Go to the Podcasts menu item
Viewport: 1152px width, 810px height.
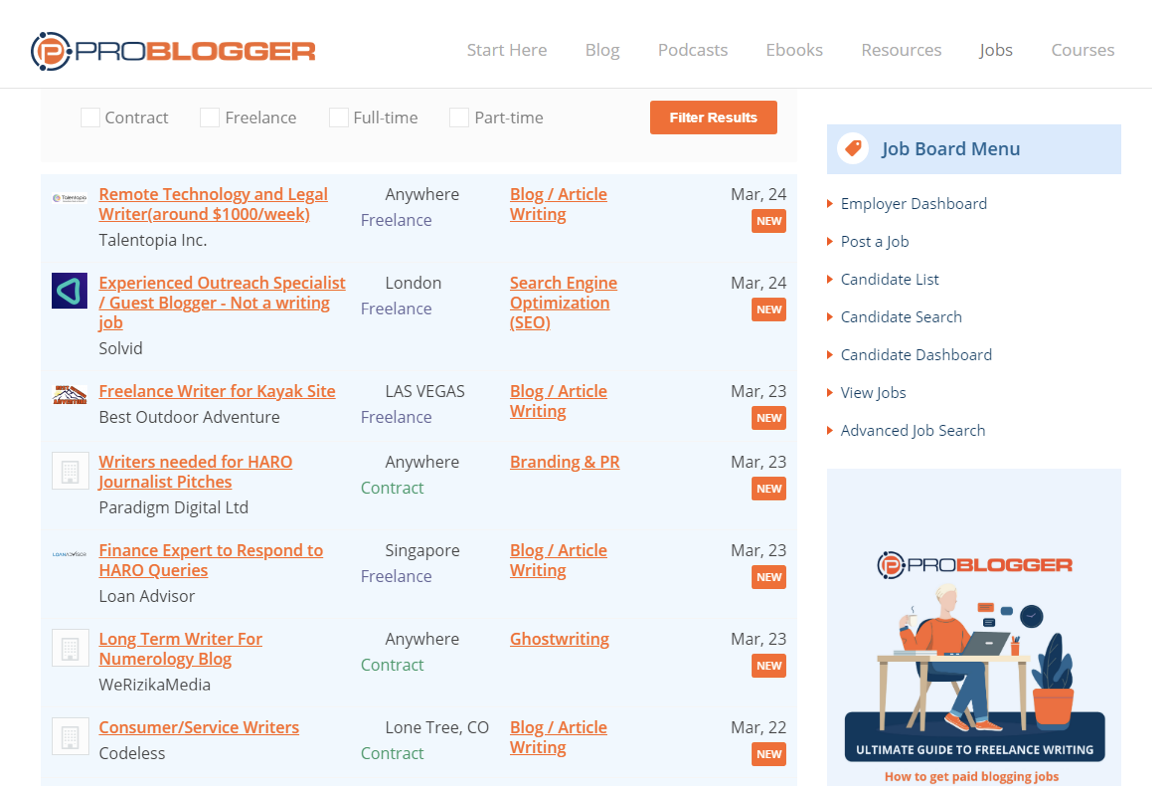click(692, 50)
